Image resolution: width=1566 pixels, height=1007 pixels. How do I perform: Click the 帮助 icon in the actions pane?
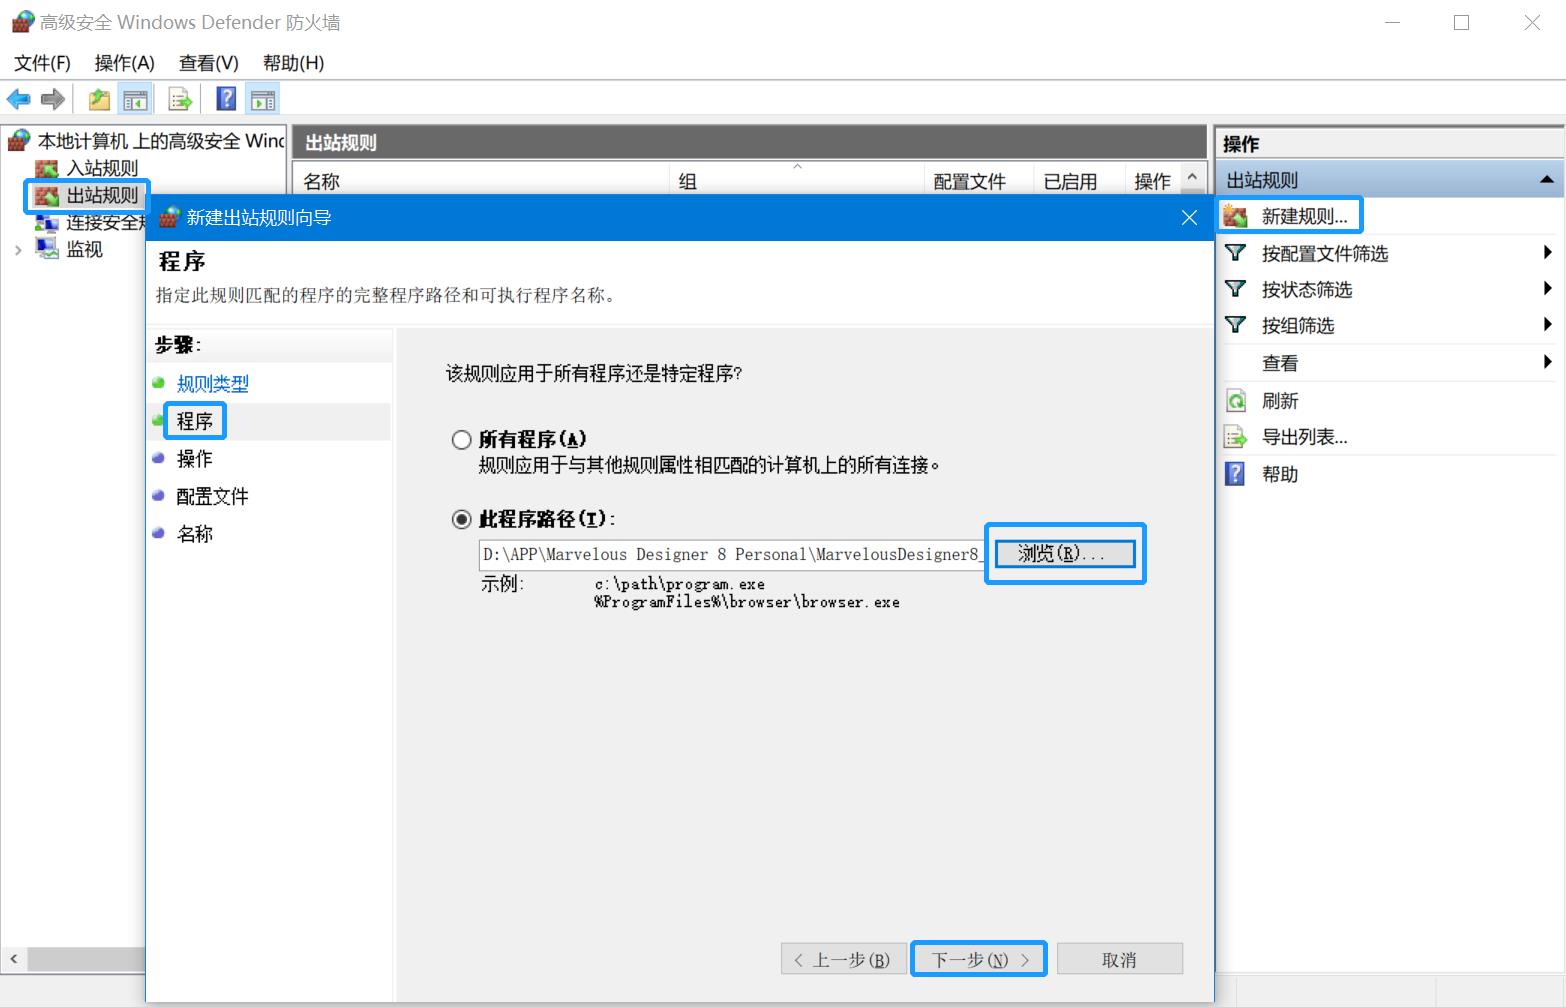[x=1236, y=474]
